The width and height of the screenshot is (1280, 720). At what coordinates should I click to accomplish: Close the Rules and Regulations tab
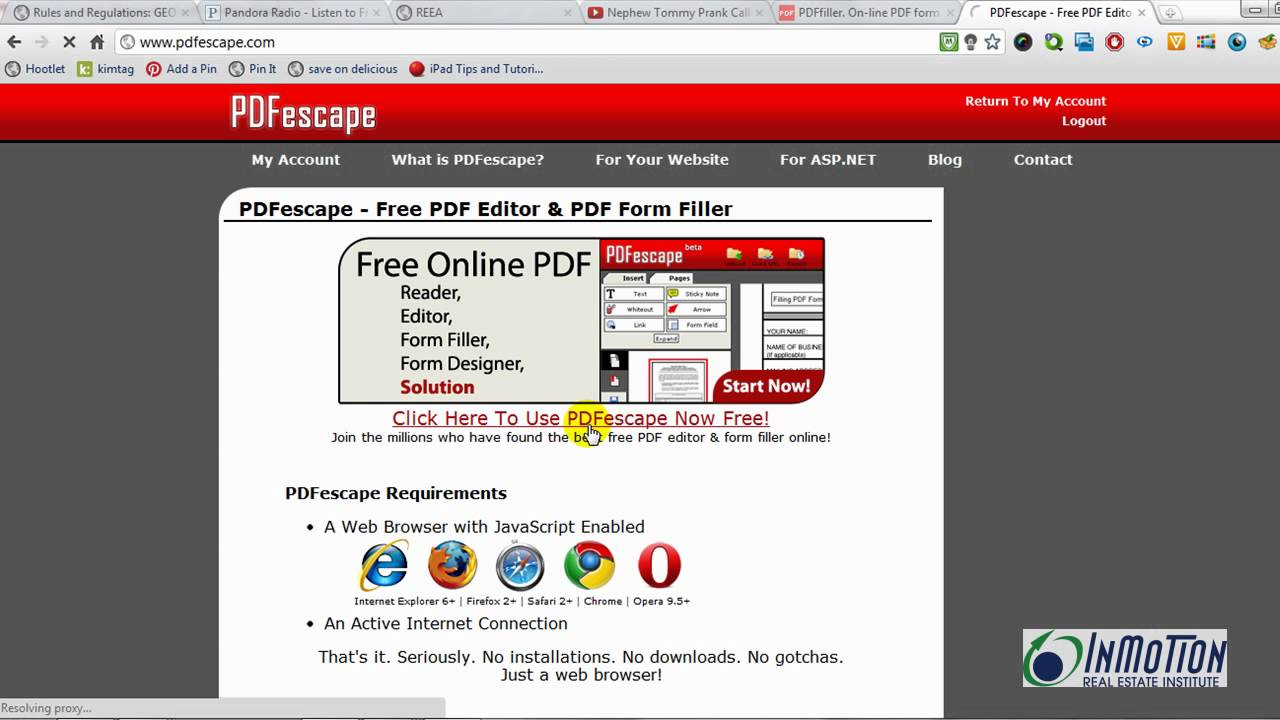tap(185, 13)
